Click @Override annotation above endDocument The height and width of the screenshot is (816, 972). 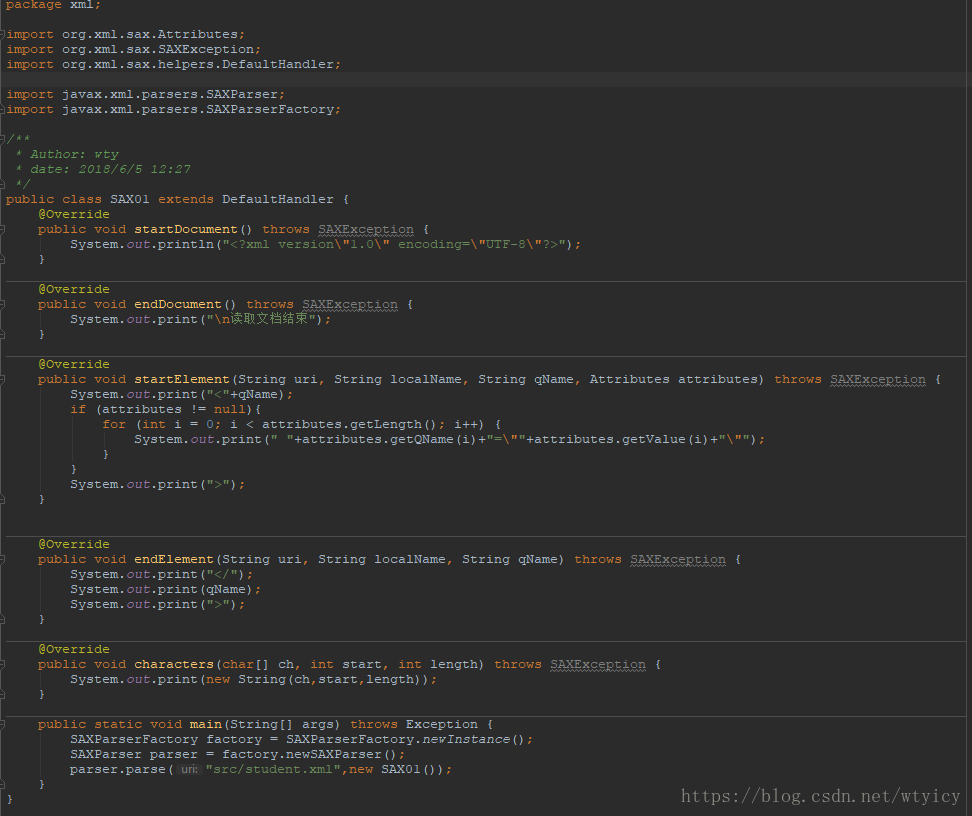pos(74,289)
